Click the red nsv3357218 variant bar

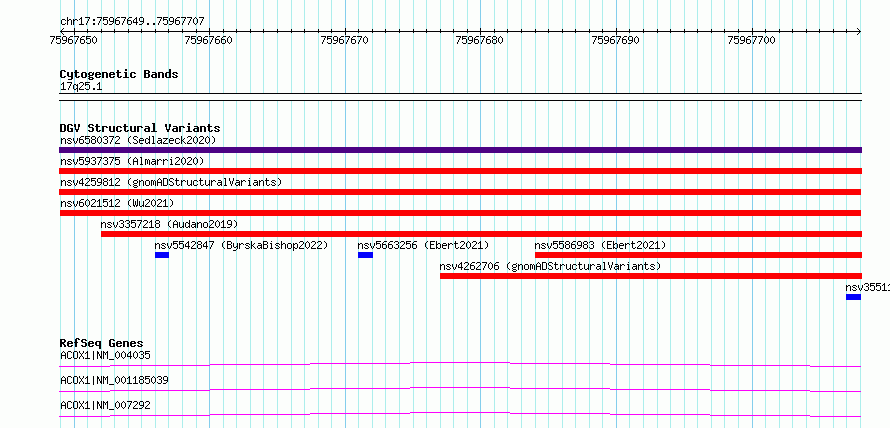(x=481, y=234)
